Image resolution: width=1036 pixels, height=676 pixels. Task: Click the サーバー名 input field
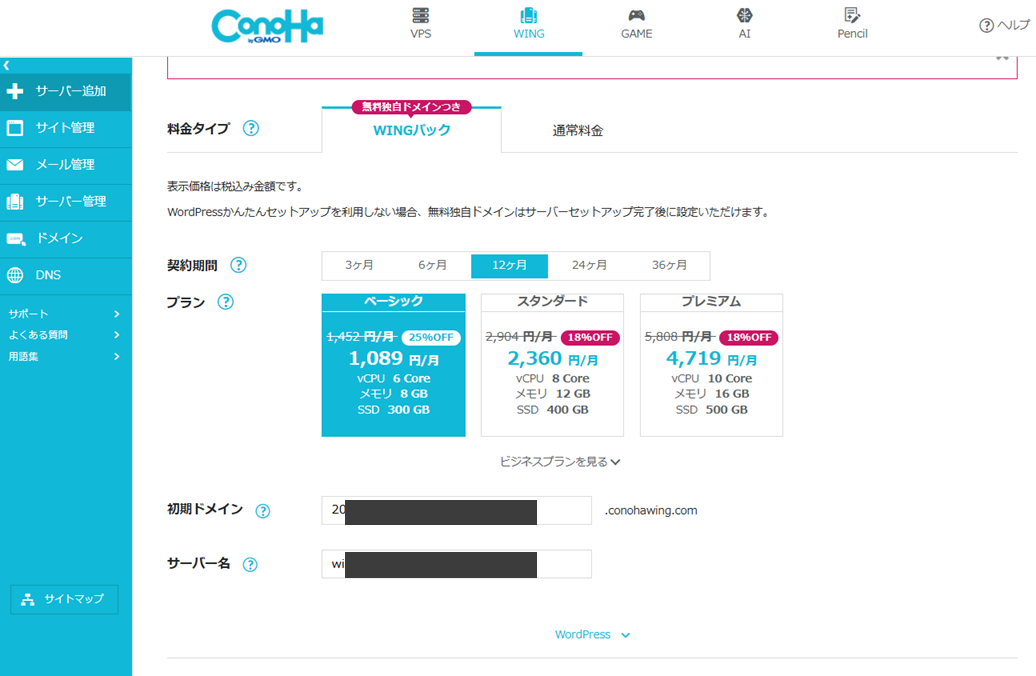coord(457,564)
